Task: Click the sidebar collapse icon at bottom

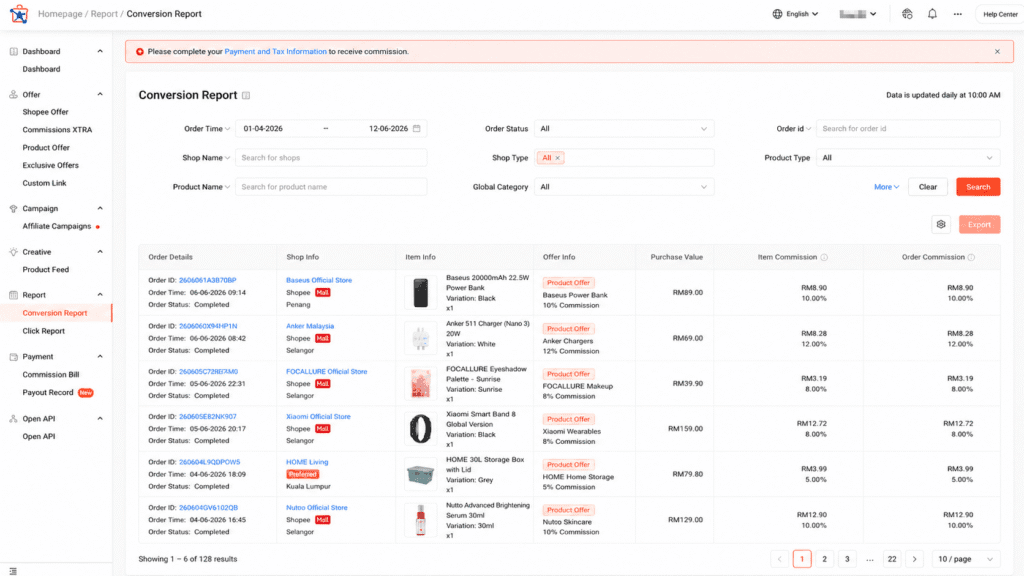Action: click(x=13, y=571)
